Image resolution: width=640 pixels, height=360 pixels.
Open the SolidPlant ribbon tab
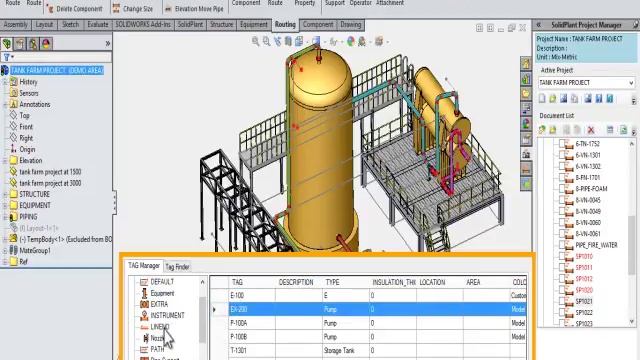click(190, 24)
